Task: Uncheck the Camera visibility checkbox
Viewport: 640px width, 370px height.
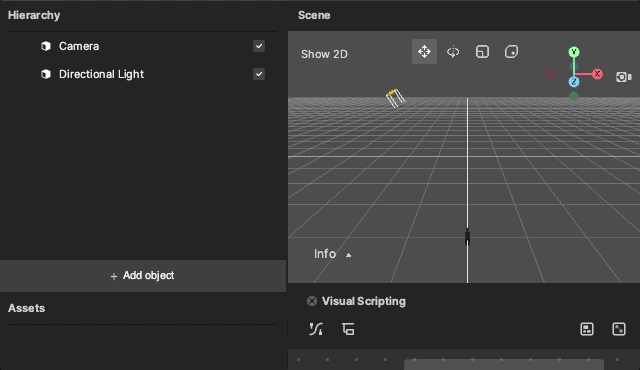Action: 259,46
